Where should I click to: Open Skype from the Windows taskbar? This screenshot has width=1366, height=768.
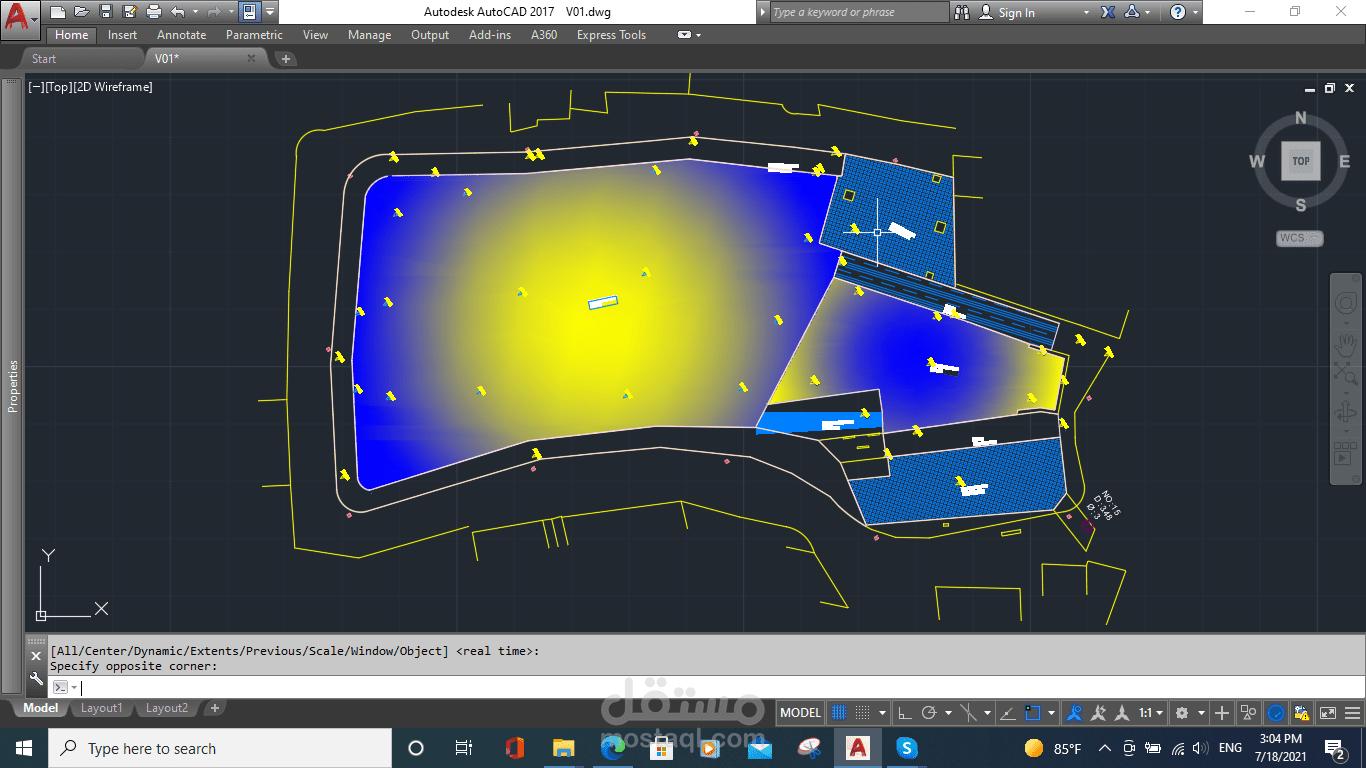[907, 748]
